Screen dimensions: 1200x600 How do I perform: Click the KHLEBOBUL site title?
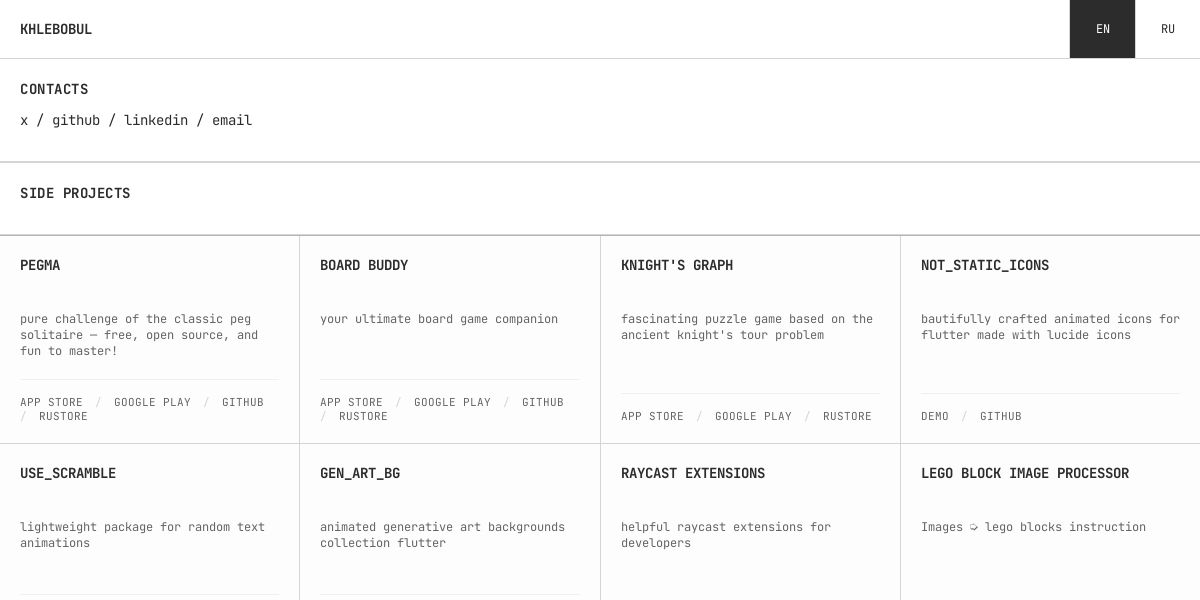(x=56, y=29)
